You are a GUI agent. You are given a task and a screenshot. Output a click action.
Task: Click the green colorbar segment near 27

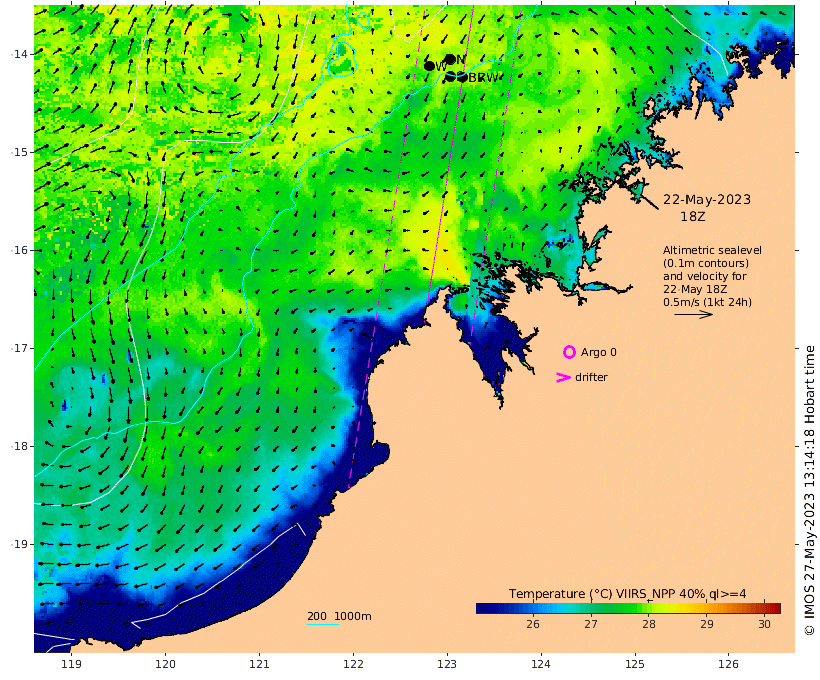(594, 608)
